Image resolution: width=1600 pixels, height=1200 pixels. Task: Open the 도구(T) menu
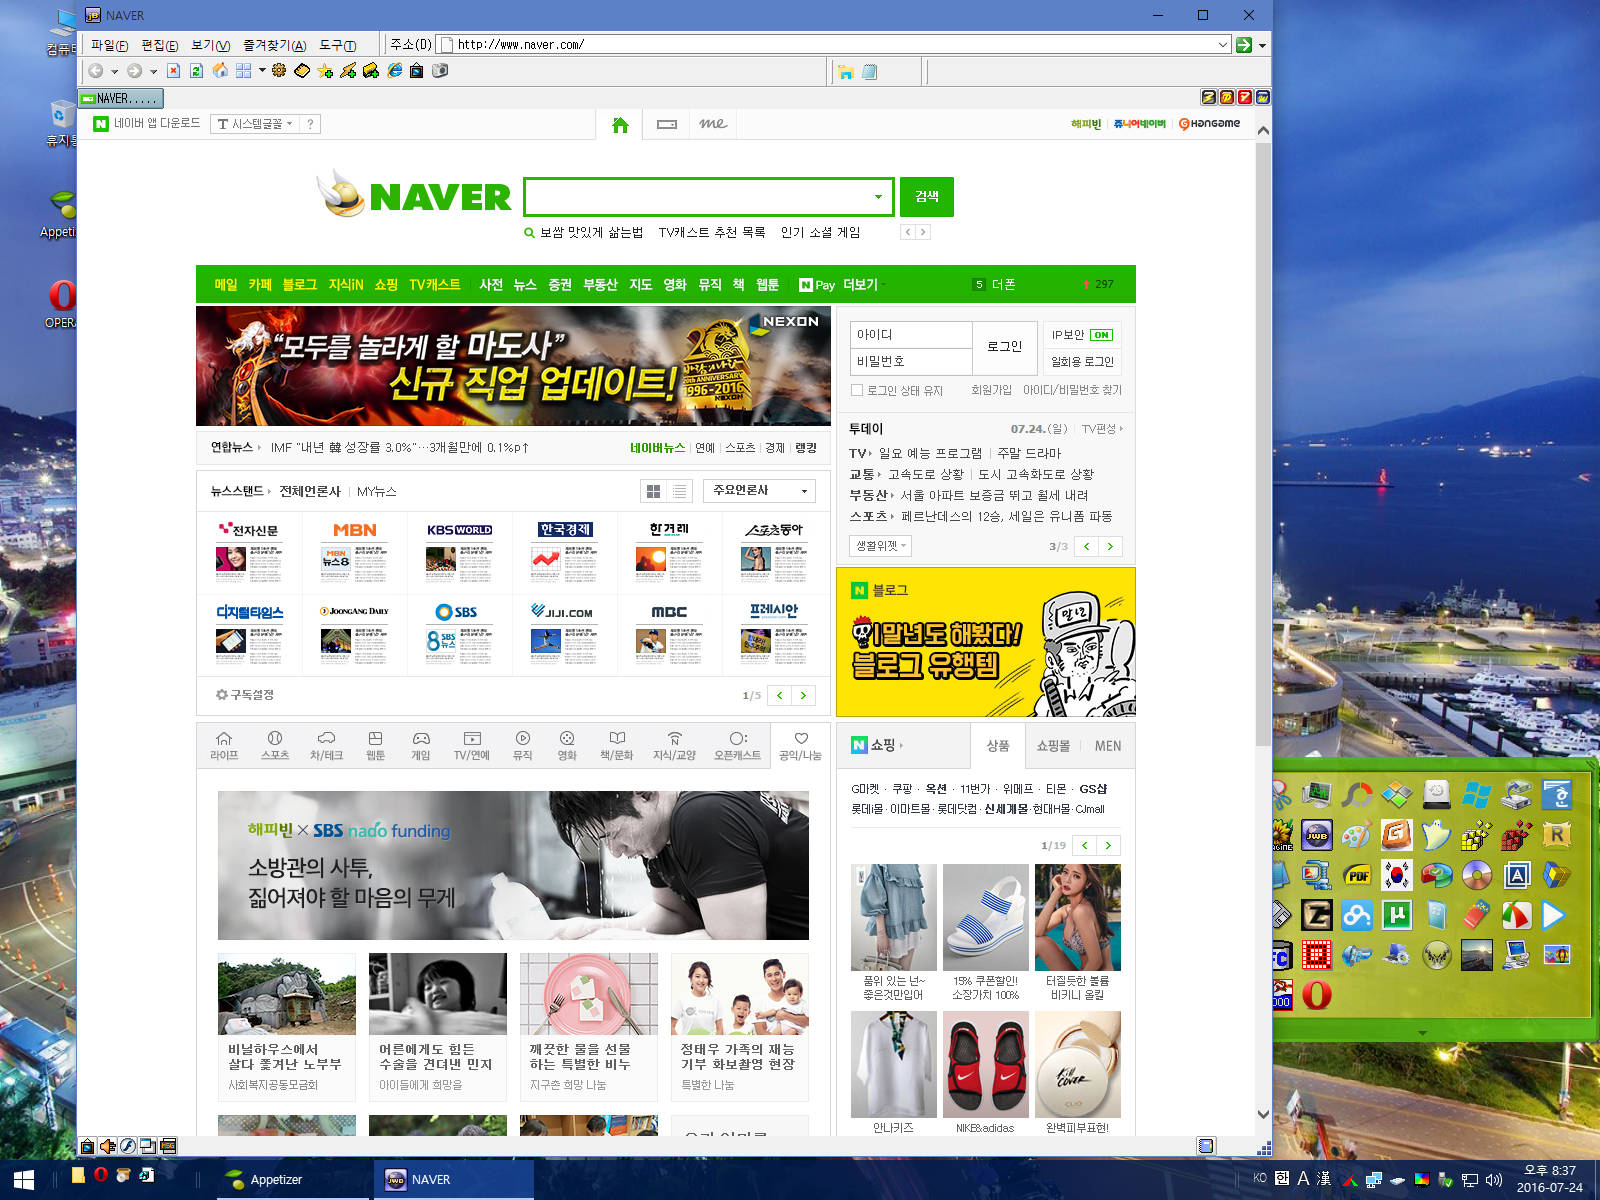(x=338, y=45)
